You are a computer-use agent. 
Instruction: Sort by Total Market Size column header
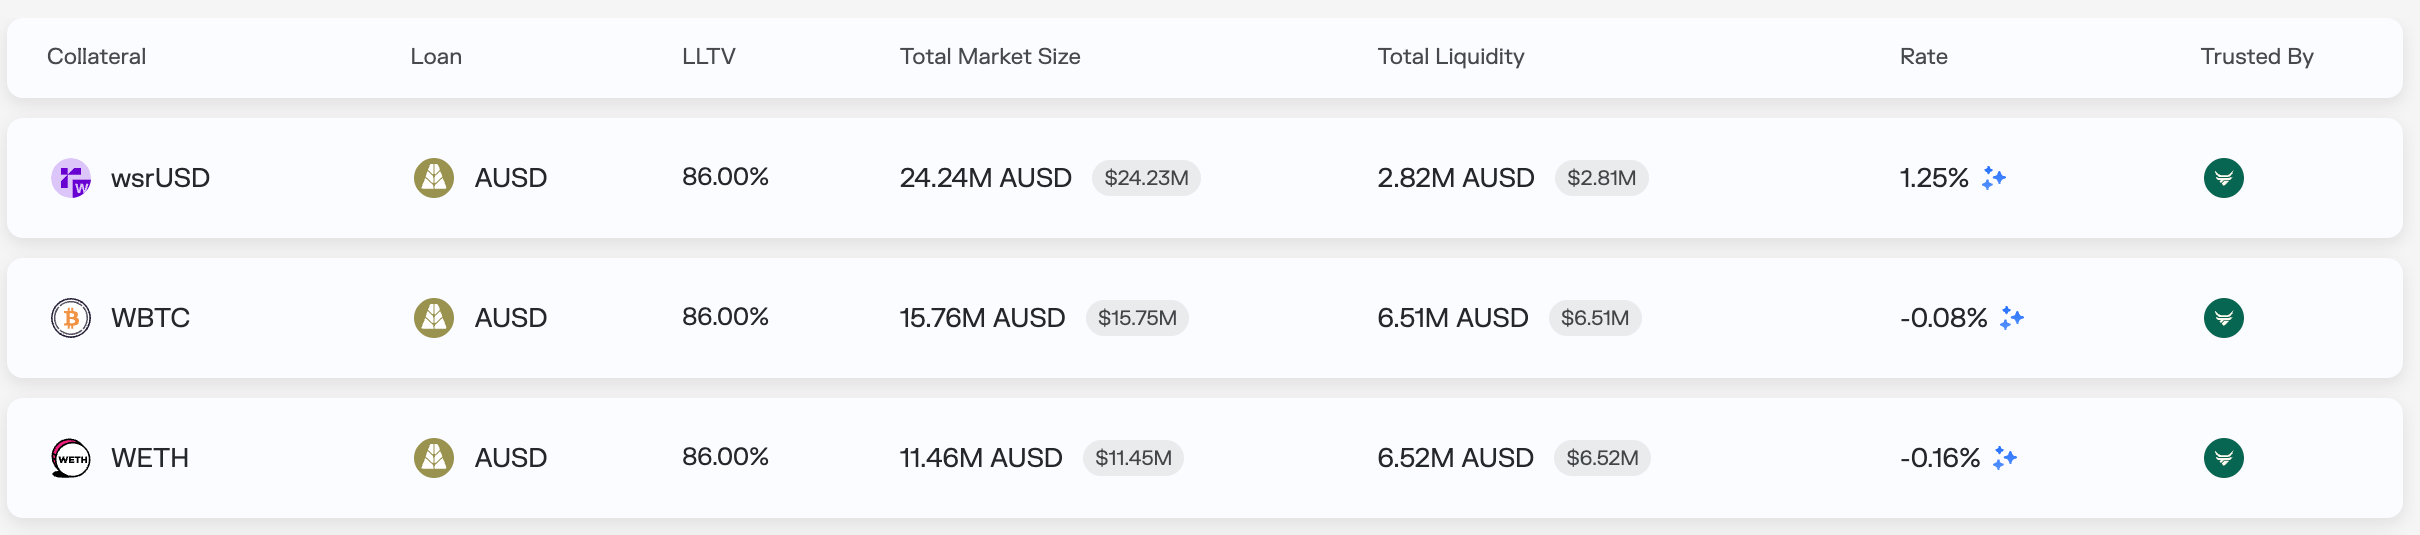(x=990, y=57)
